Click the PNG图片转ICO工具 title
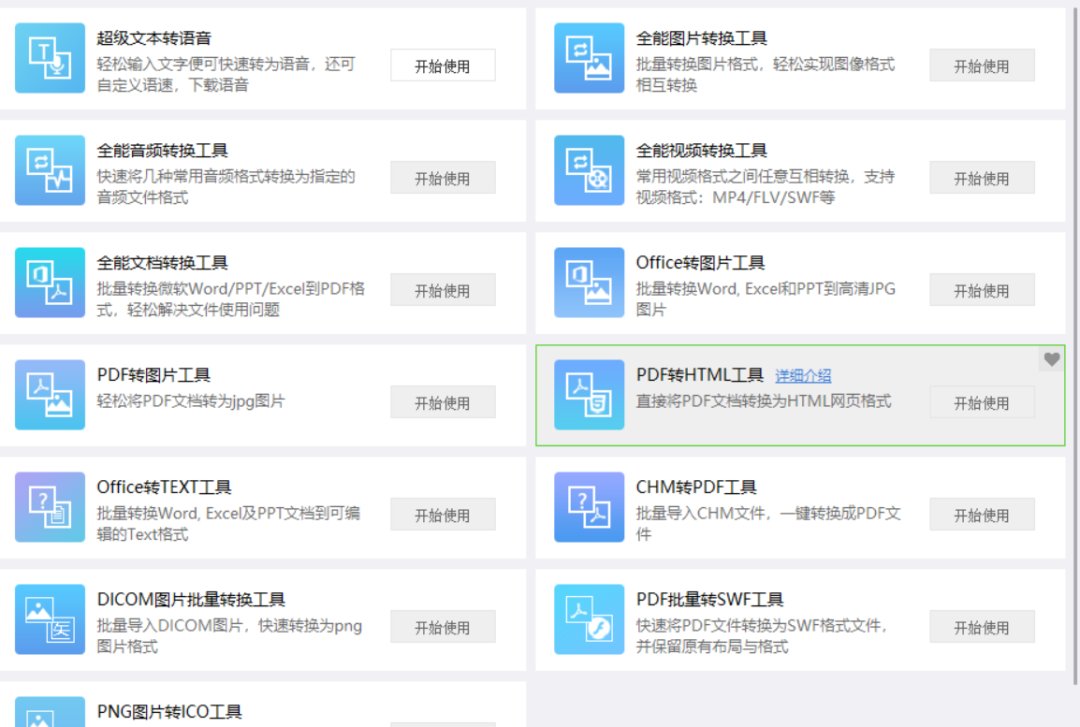The width and height of the screenshot is (1080, 727). [169, 712]
